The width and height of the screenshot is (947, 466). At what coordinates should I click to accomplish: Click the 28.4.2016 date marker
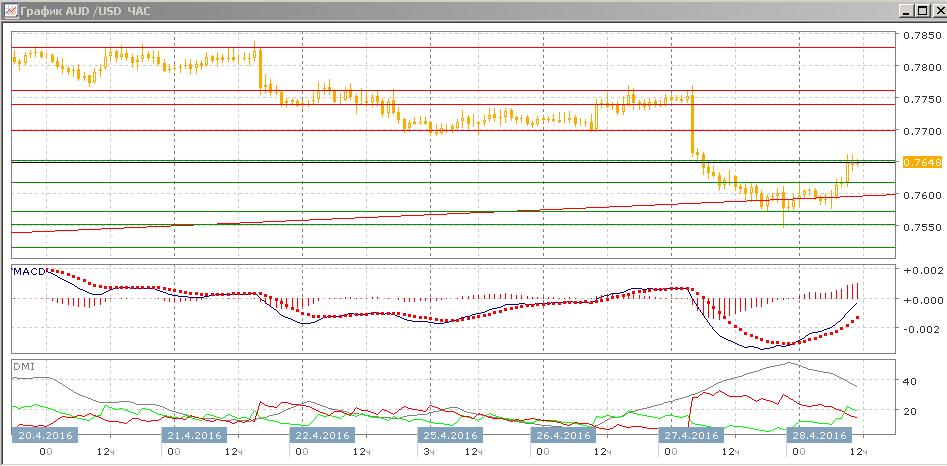(x=819, y=435)
